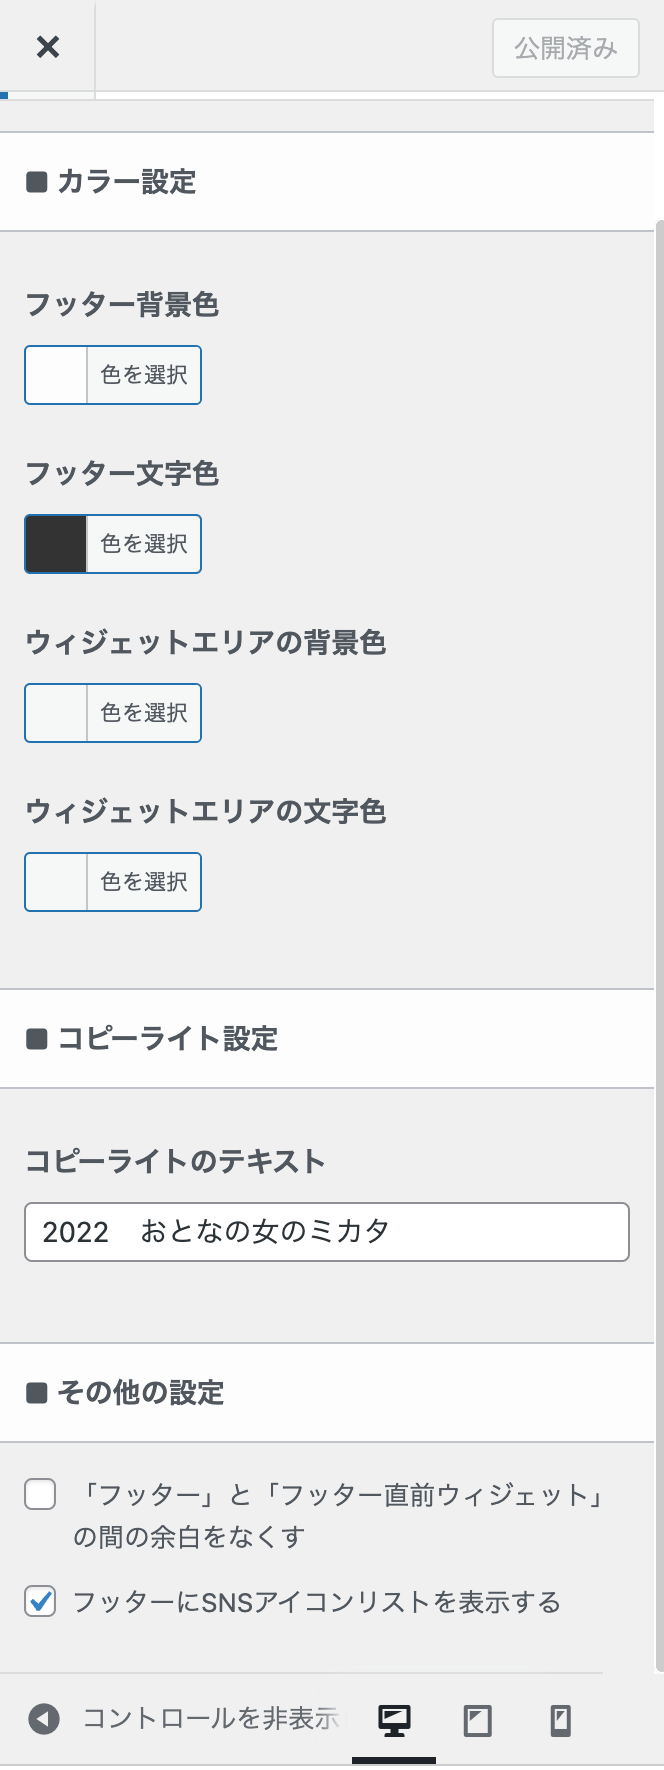Enable the フッター直前ウィジェット margin removal checkbox

[40, 1495]
